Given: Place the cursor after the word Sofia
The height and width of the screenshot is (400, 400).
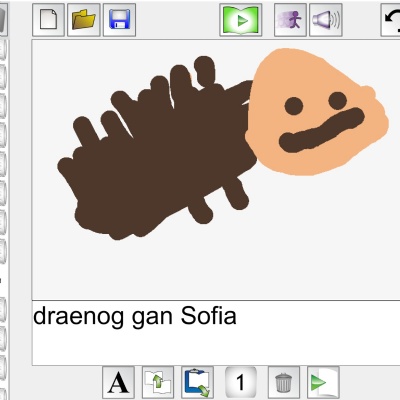Looking at the screenshot, I should [x=237, y=316].
